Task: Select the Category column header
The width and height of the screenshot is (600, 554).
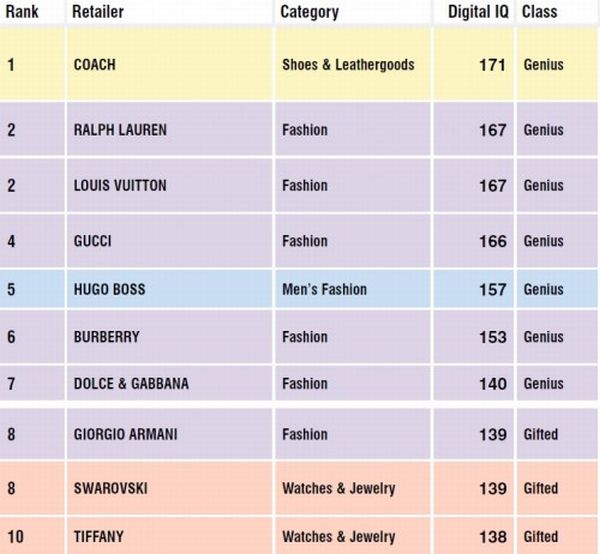Action: (309, 12)
